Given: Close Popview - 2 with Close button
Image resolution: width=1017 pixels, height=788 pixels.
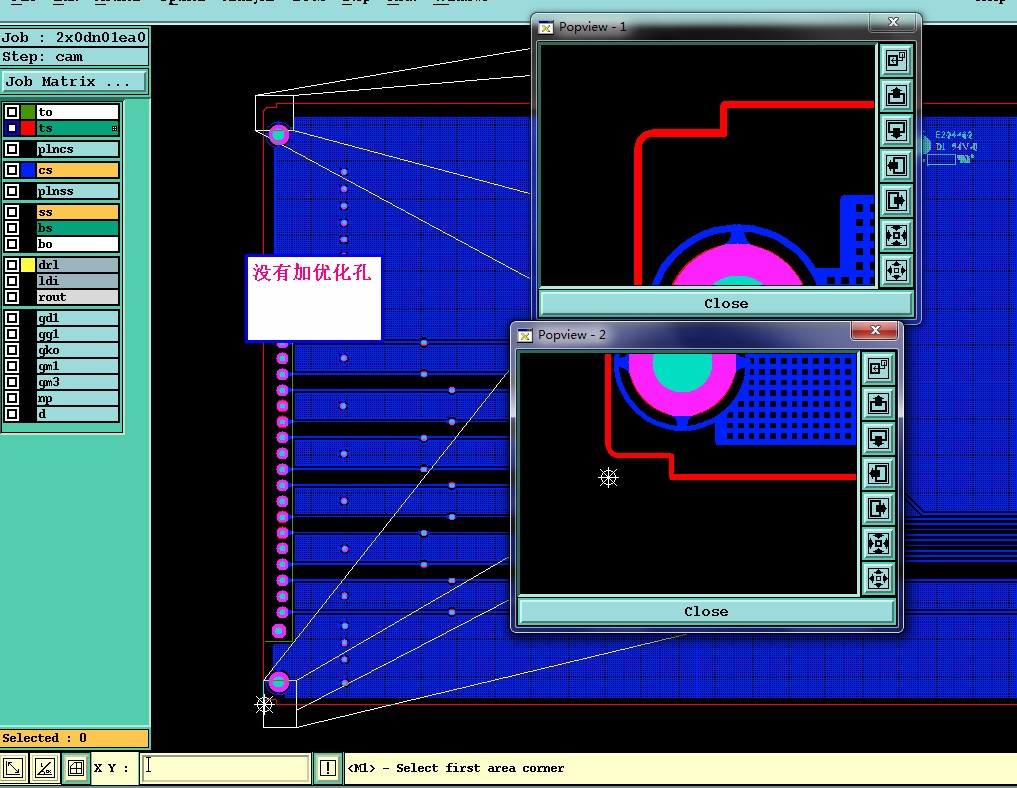Looking at the screenshot, I should 706,612.
